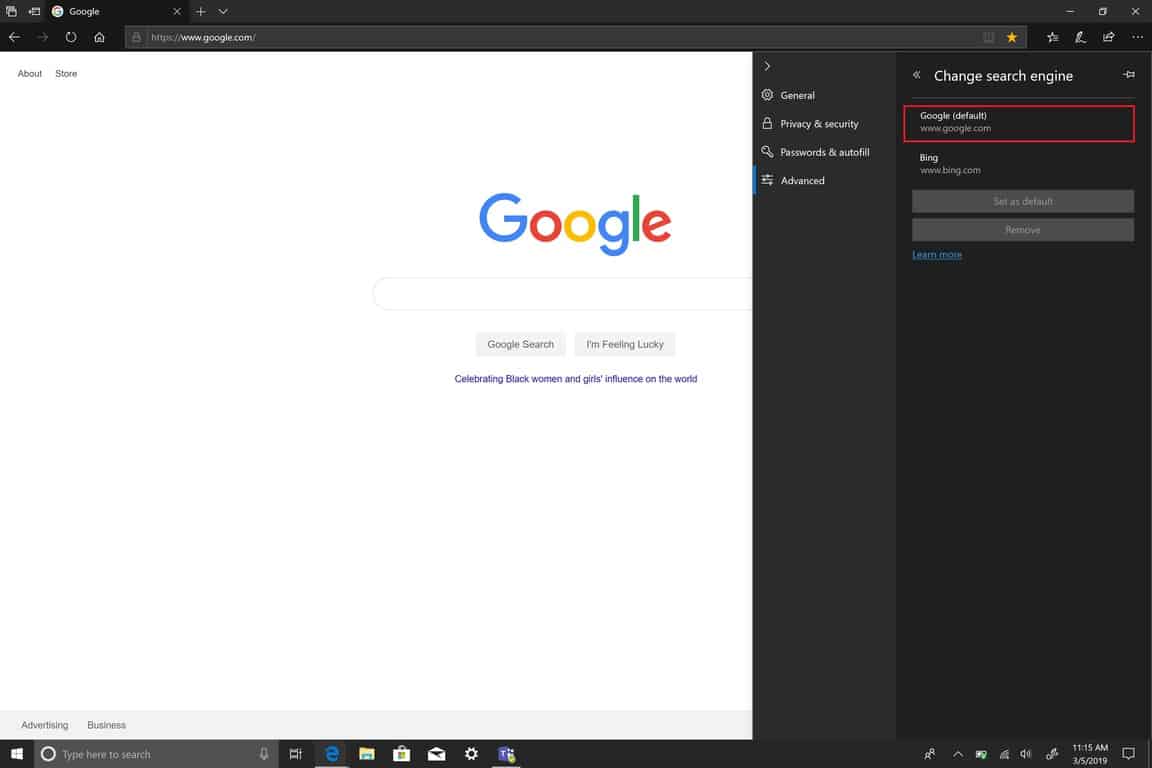Click the Learn more link
The image size is (1152, 768).
tap(937, 255)
